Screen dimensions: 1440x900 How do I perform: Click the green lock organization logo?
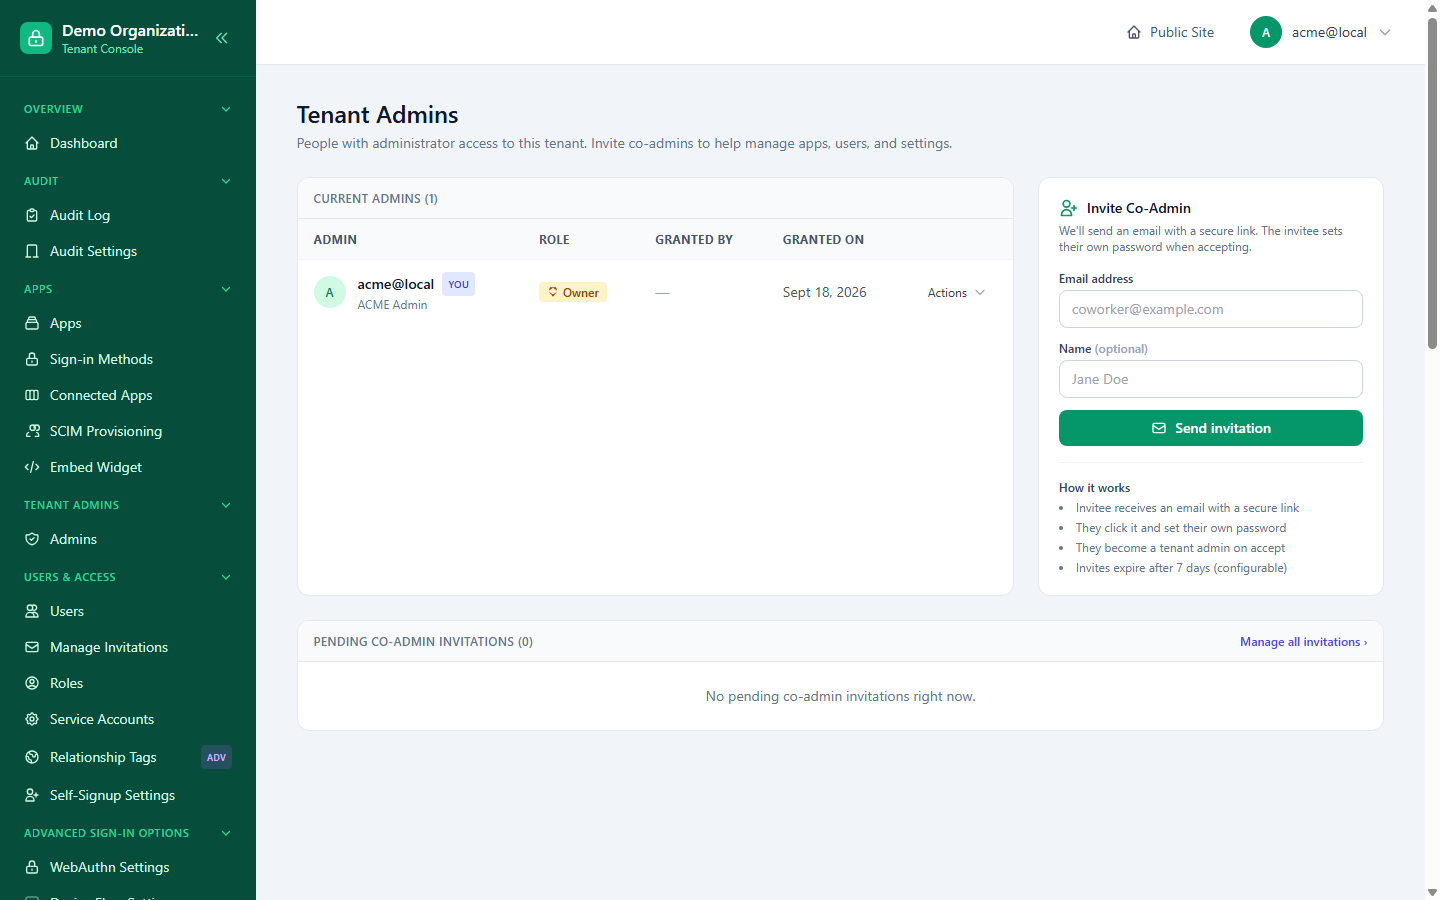[36, 38]
